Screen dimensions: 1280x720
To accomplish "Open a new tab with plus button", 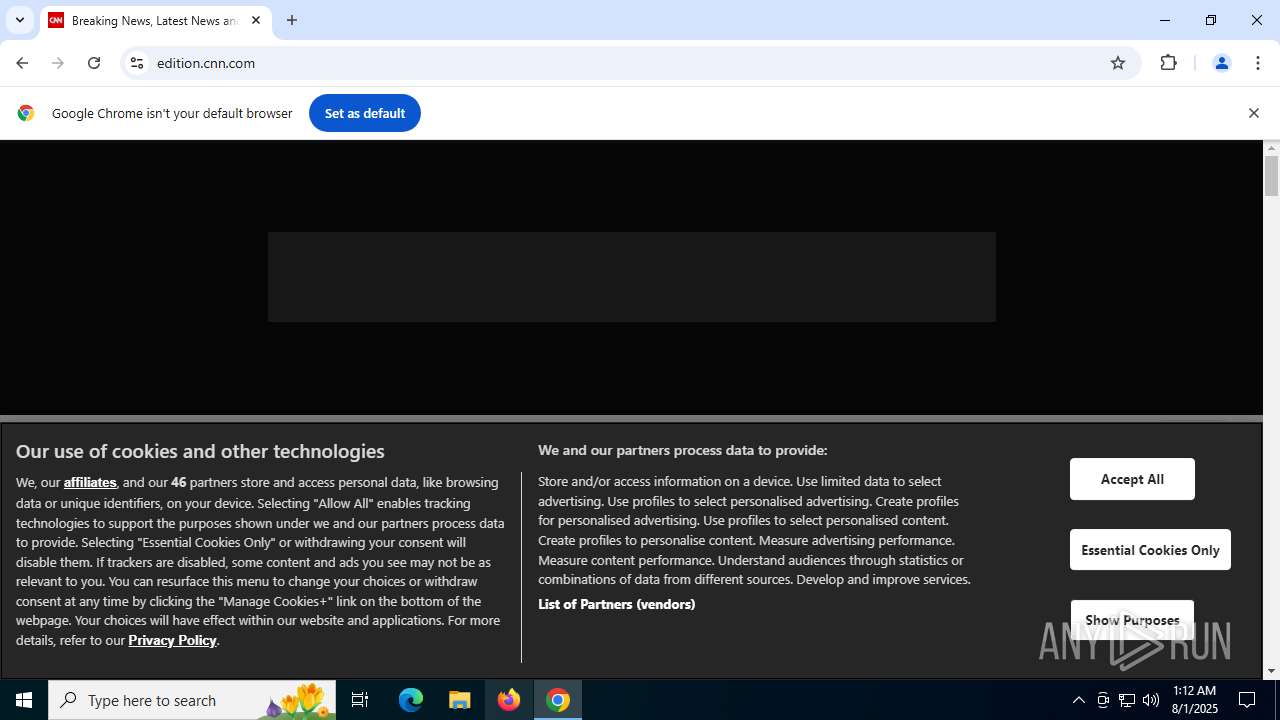I will 292,20.
